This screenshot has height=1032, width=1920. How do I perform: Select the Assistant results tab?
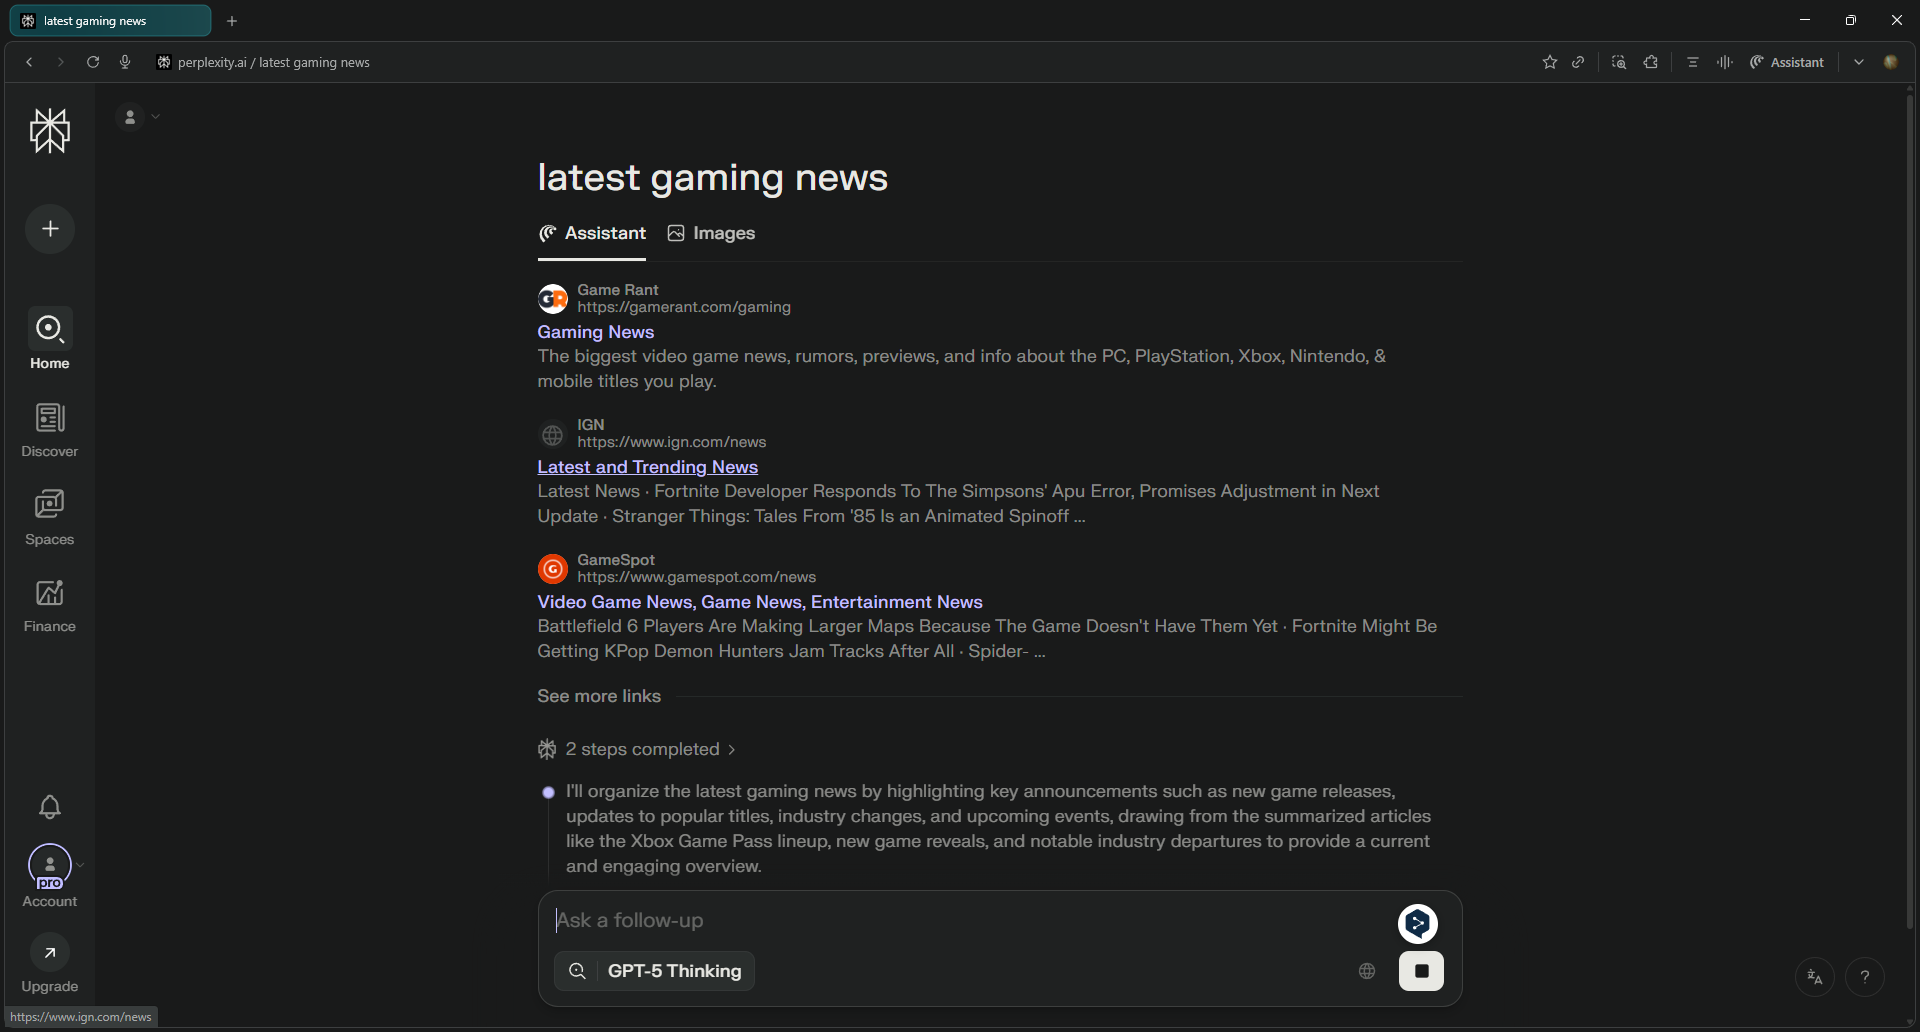[x=592, y=233]
